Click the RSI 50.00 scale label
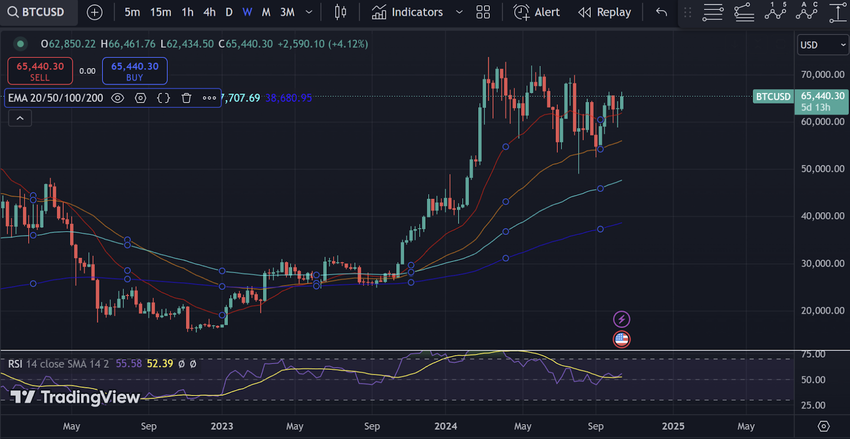This screenshot has height=439, width=850. [814, 379]
